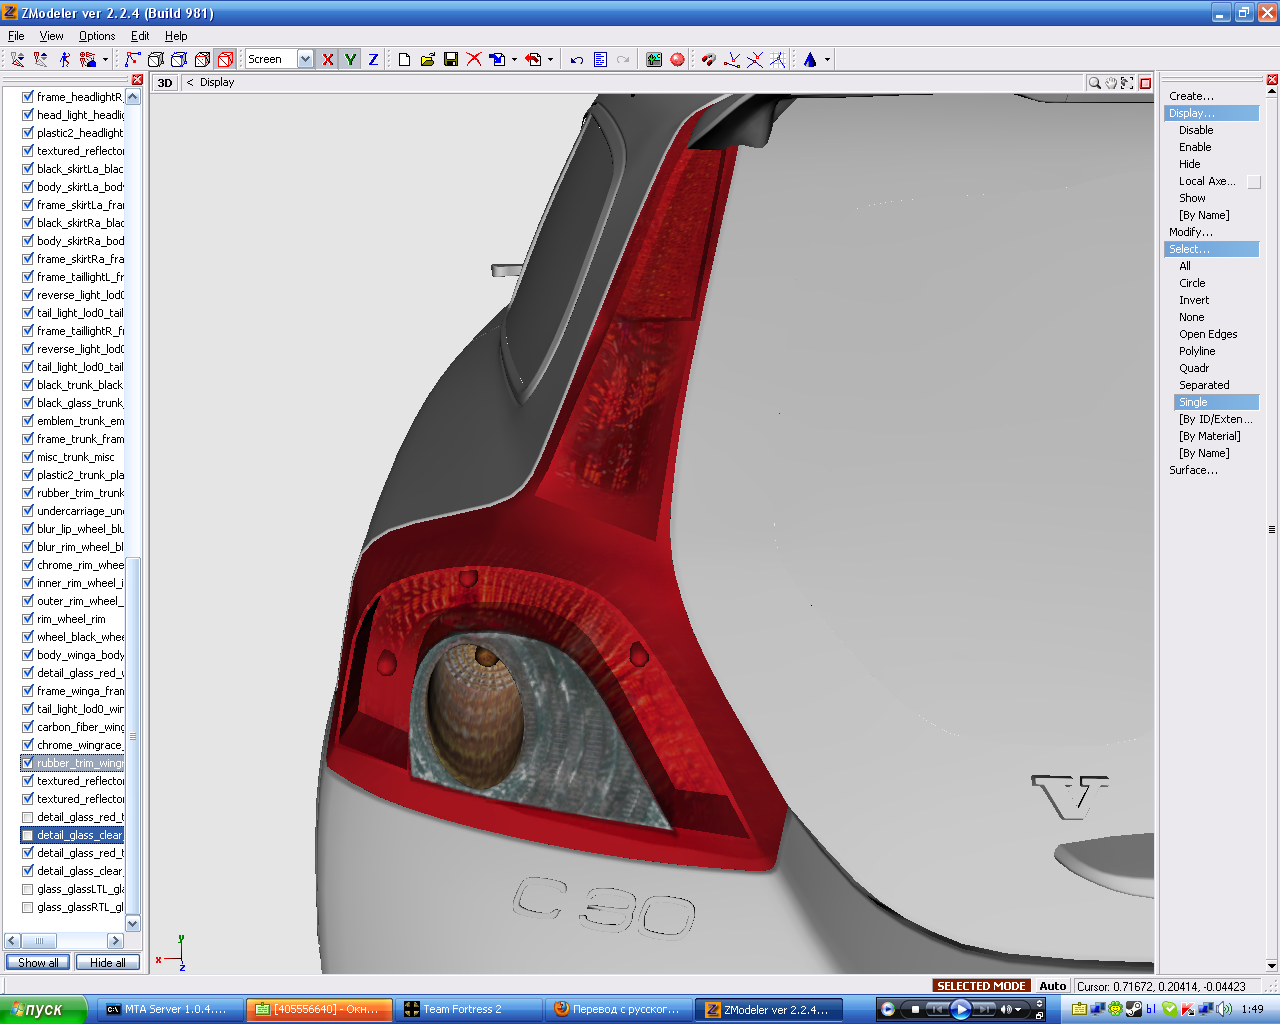Expand the Surface... commands section

pyautogui.click(x=1193, y=470)
